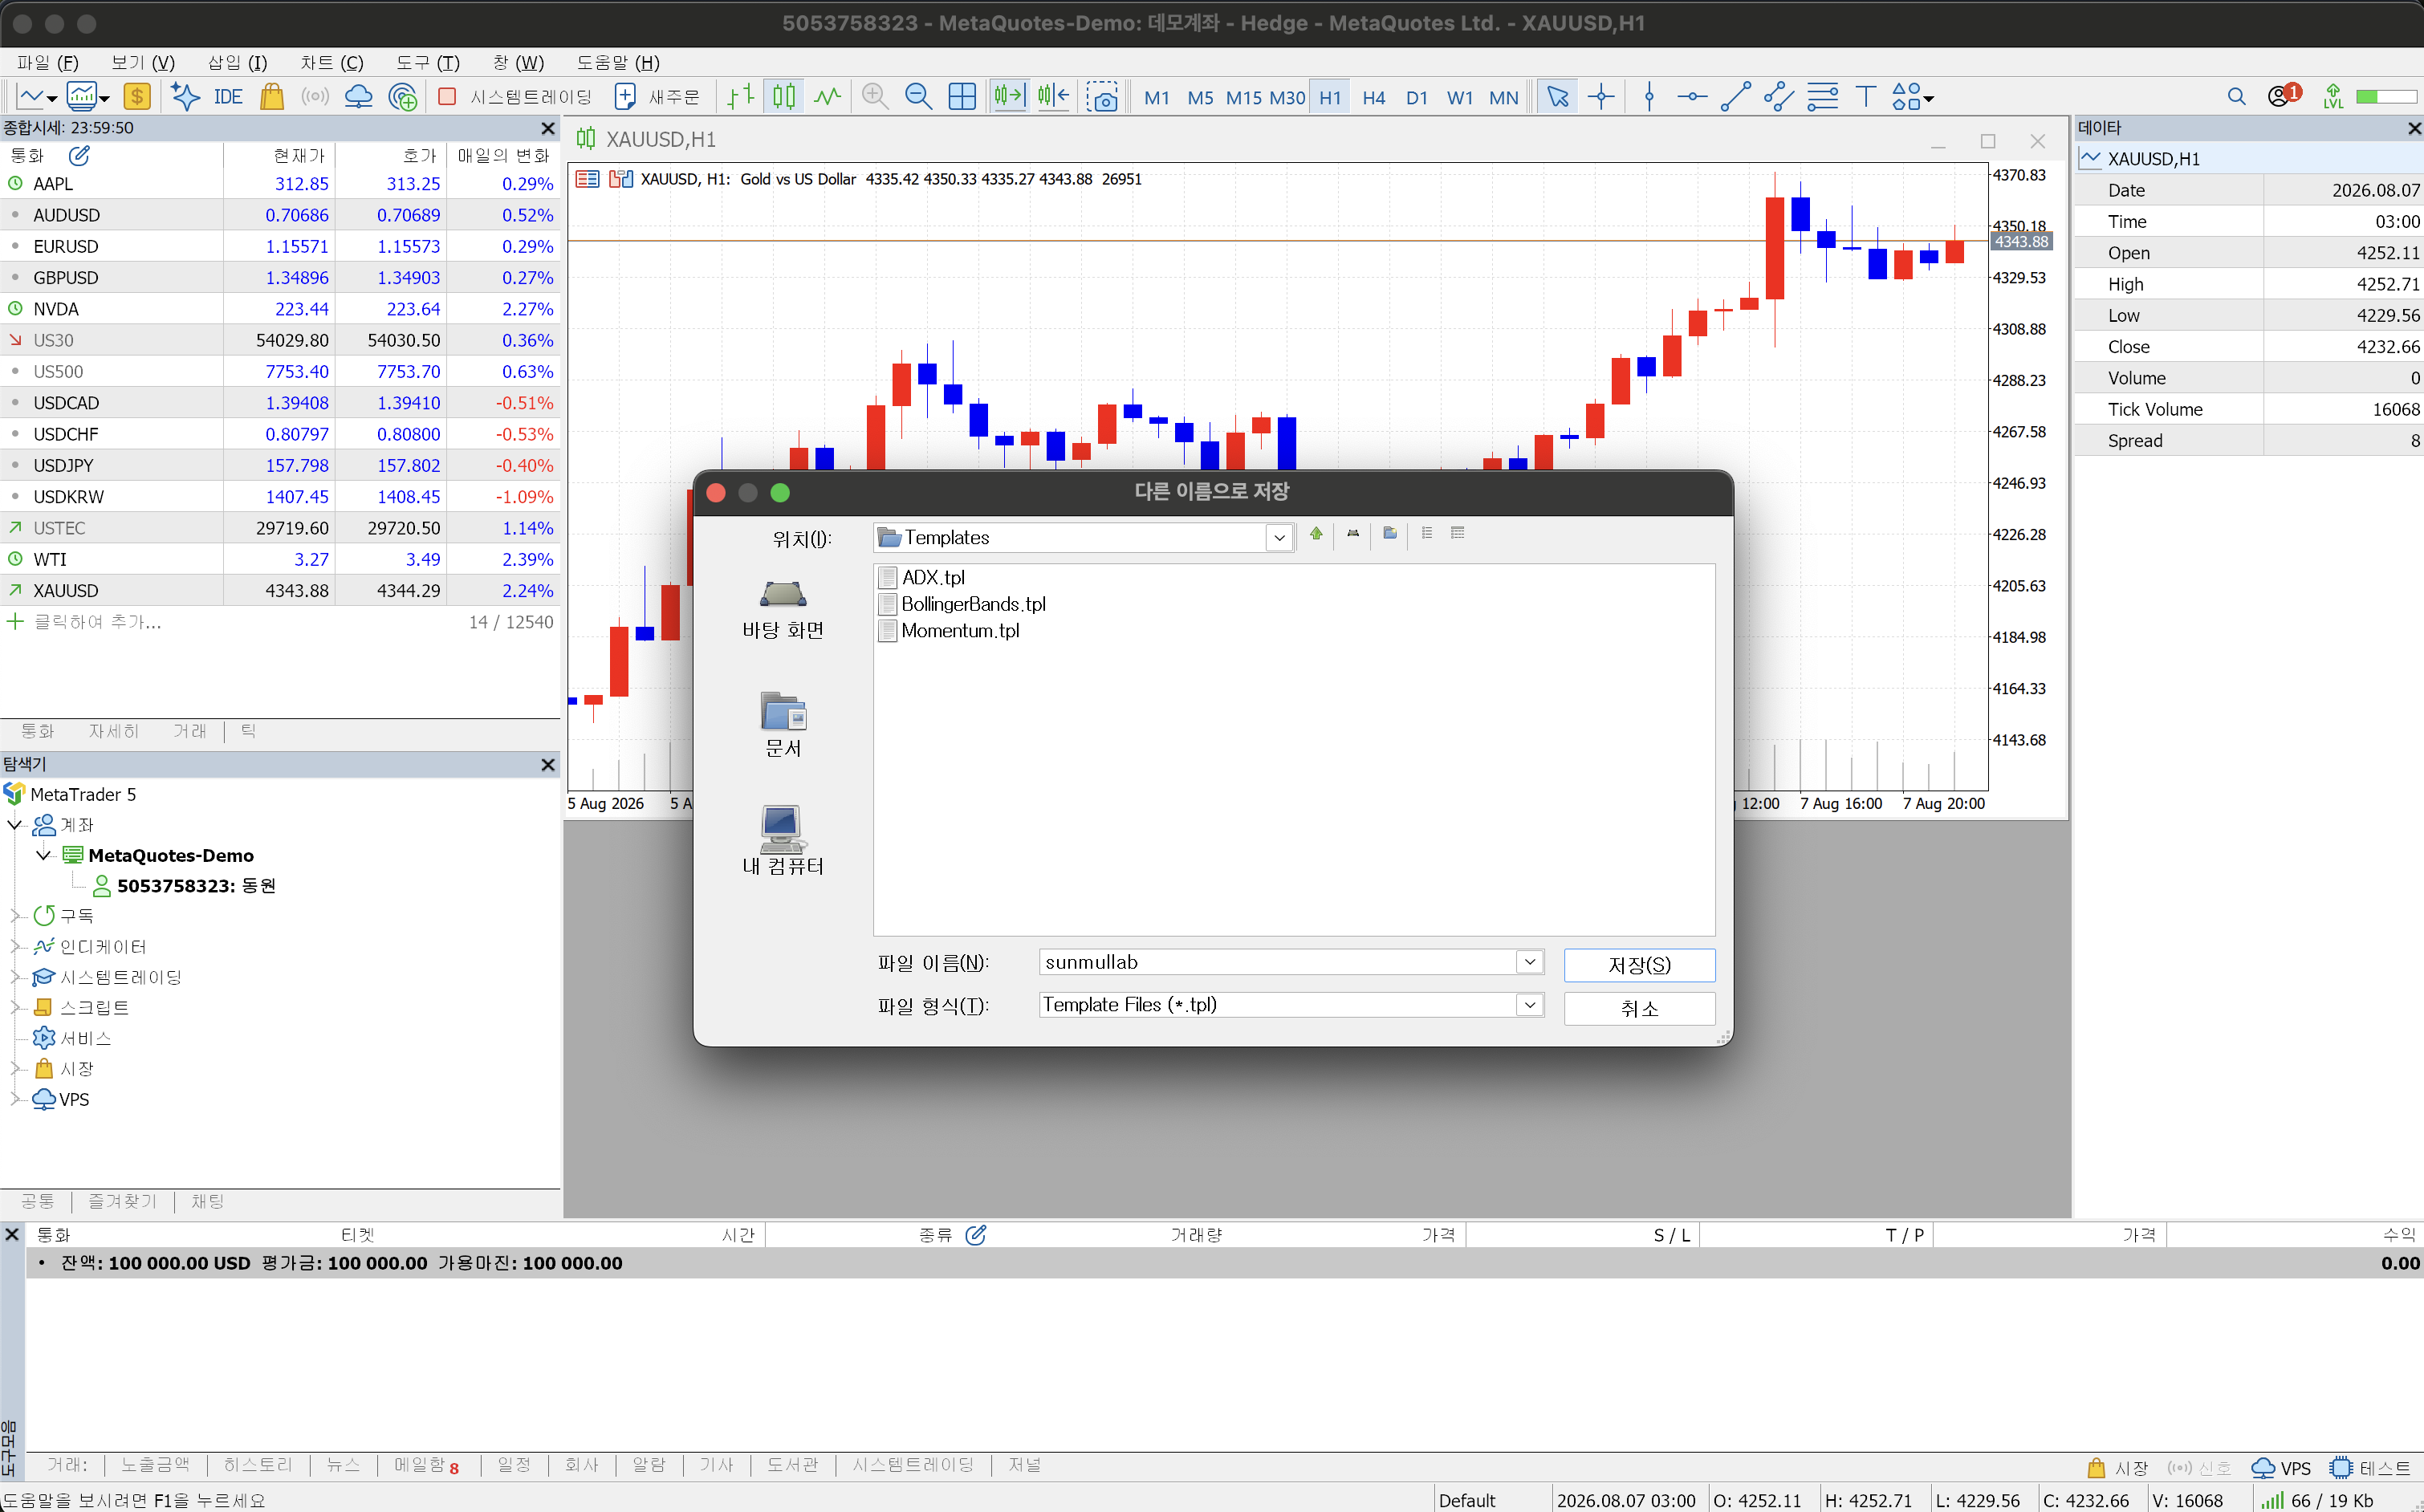Open search with the magnifier icon

coord(2237,97)
